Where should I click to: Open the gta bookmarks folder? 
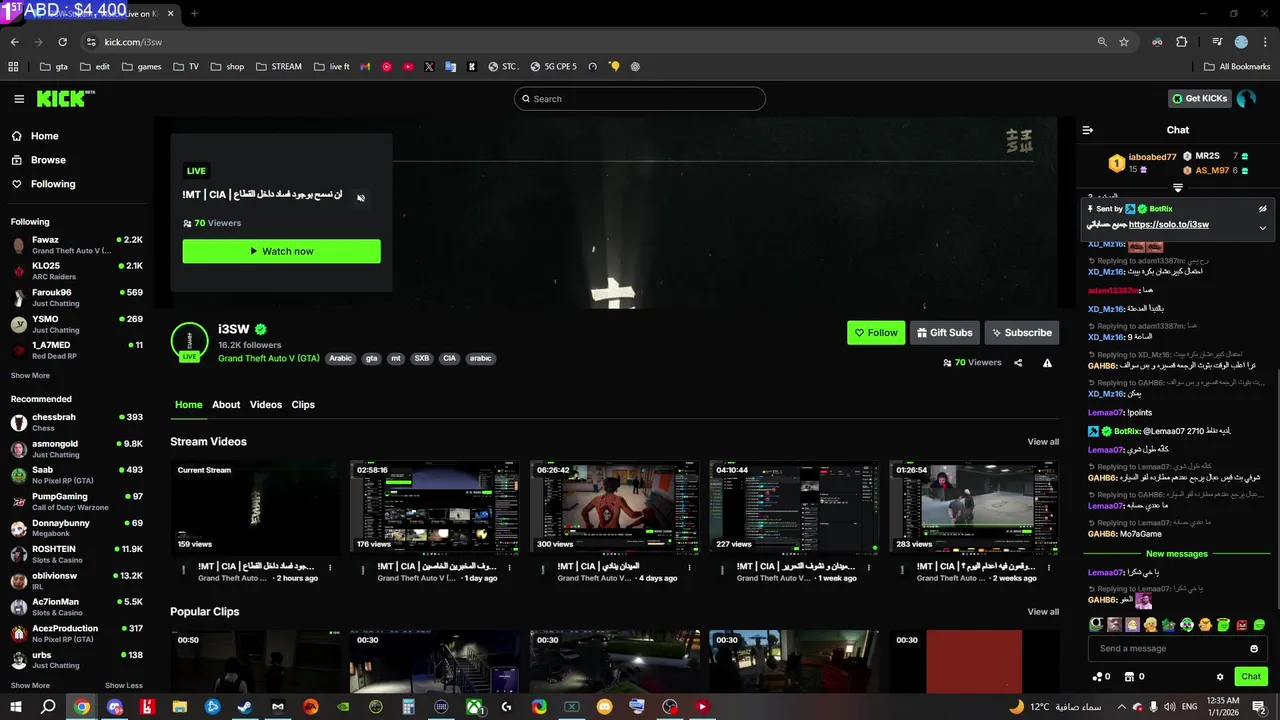54,67
